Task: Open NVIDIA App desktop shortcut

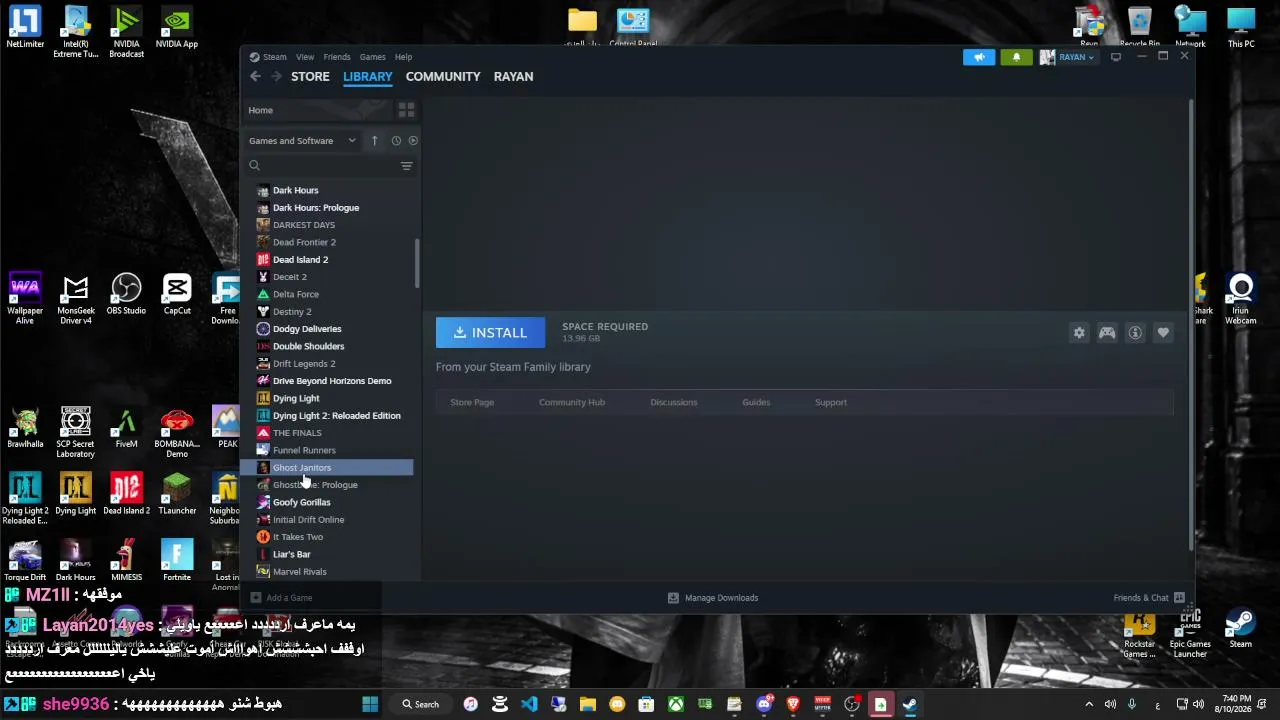Action: point(177,27)
